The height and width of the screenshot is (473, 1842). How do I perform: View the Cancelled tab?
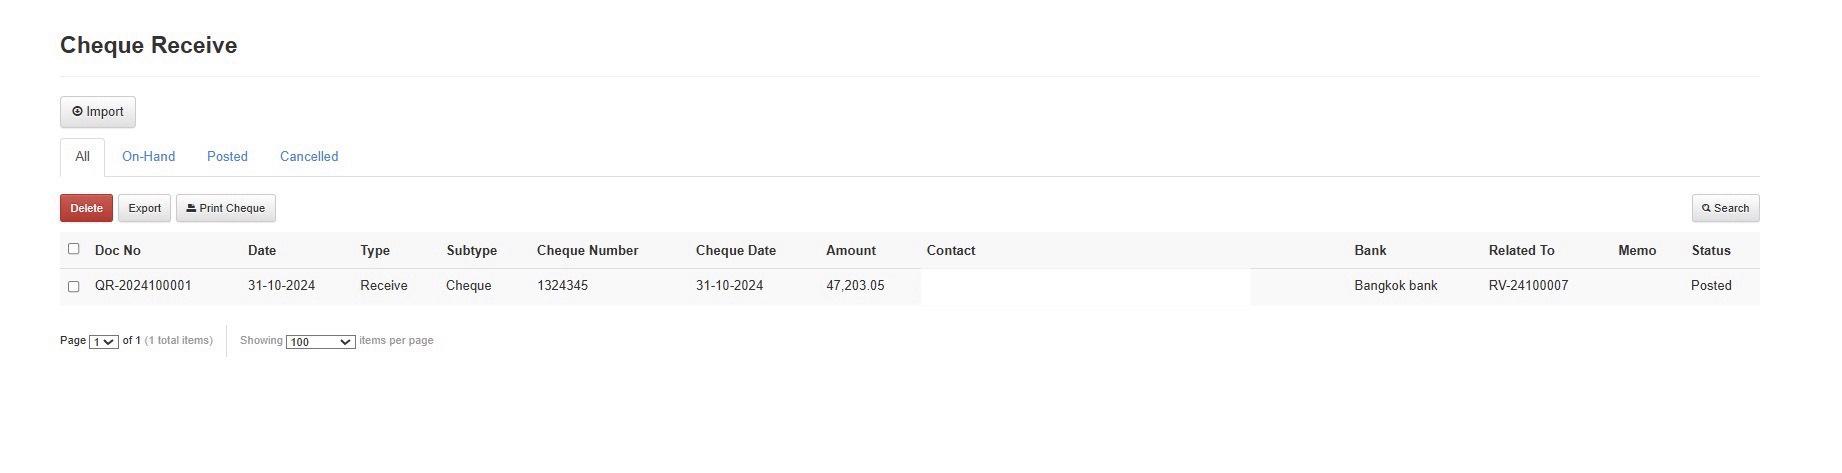tap(309, 157)
